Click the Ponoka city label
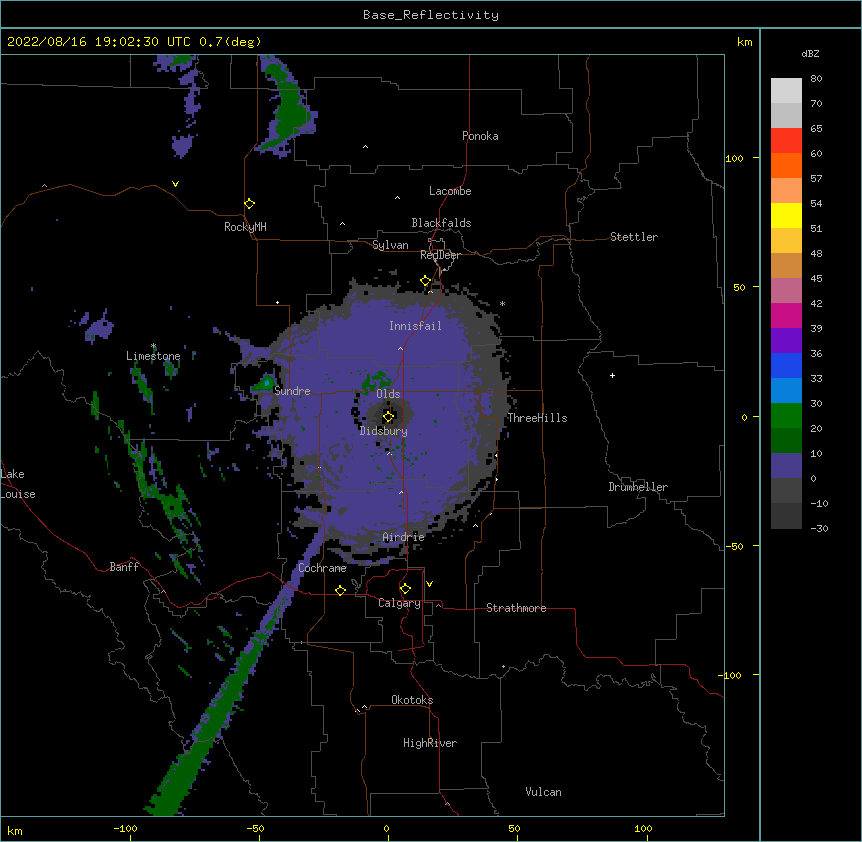The image size is (862, 842). (x=480, y=136)
